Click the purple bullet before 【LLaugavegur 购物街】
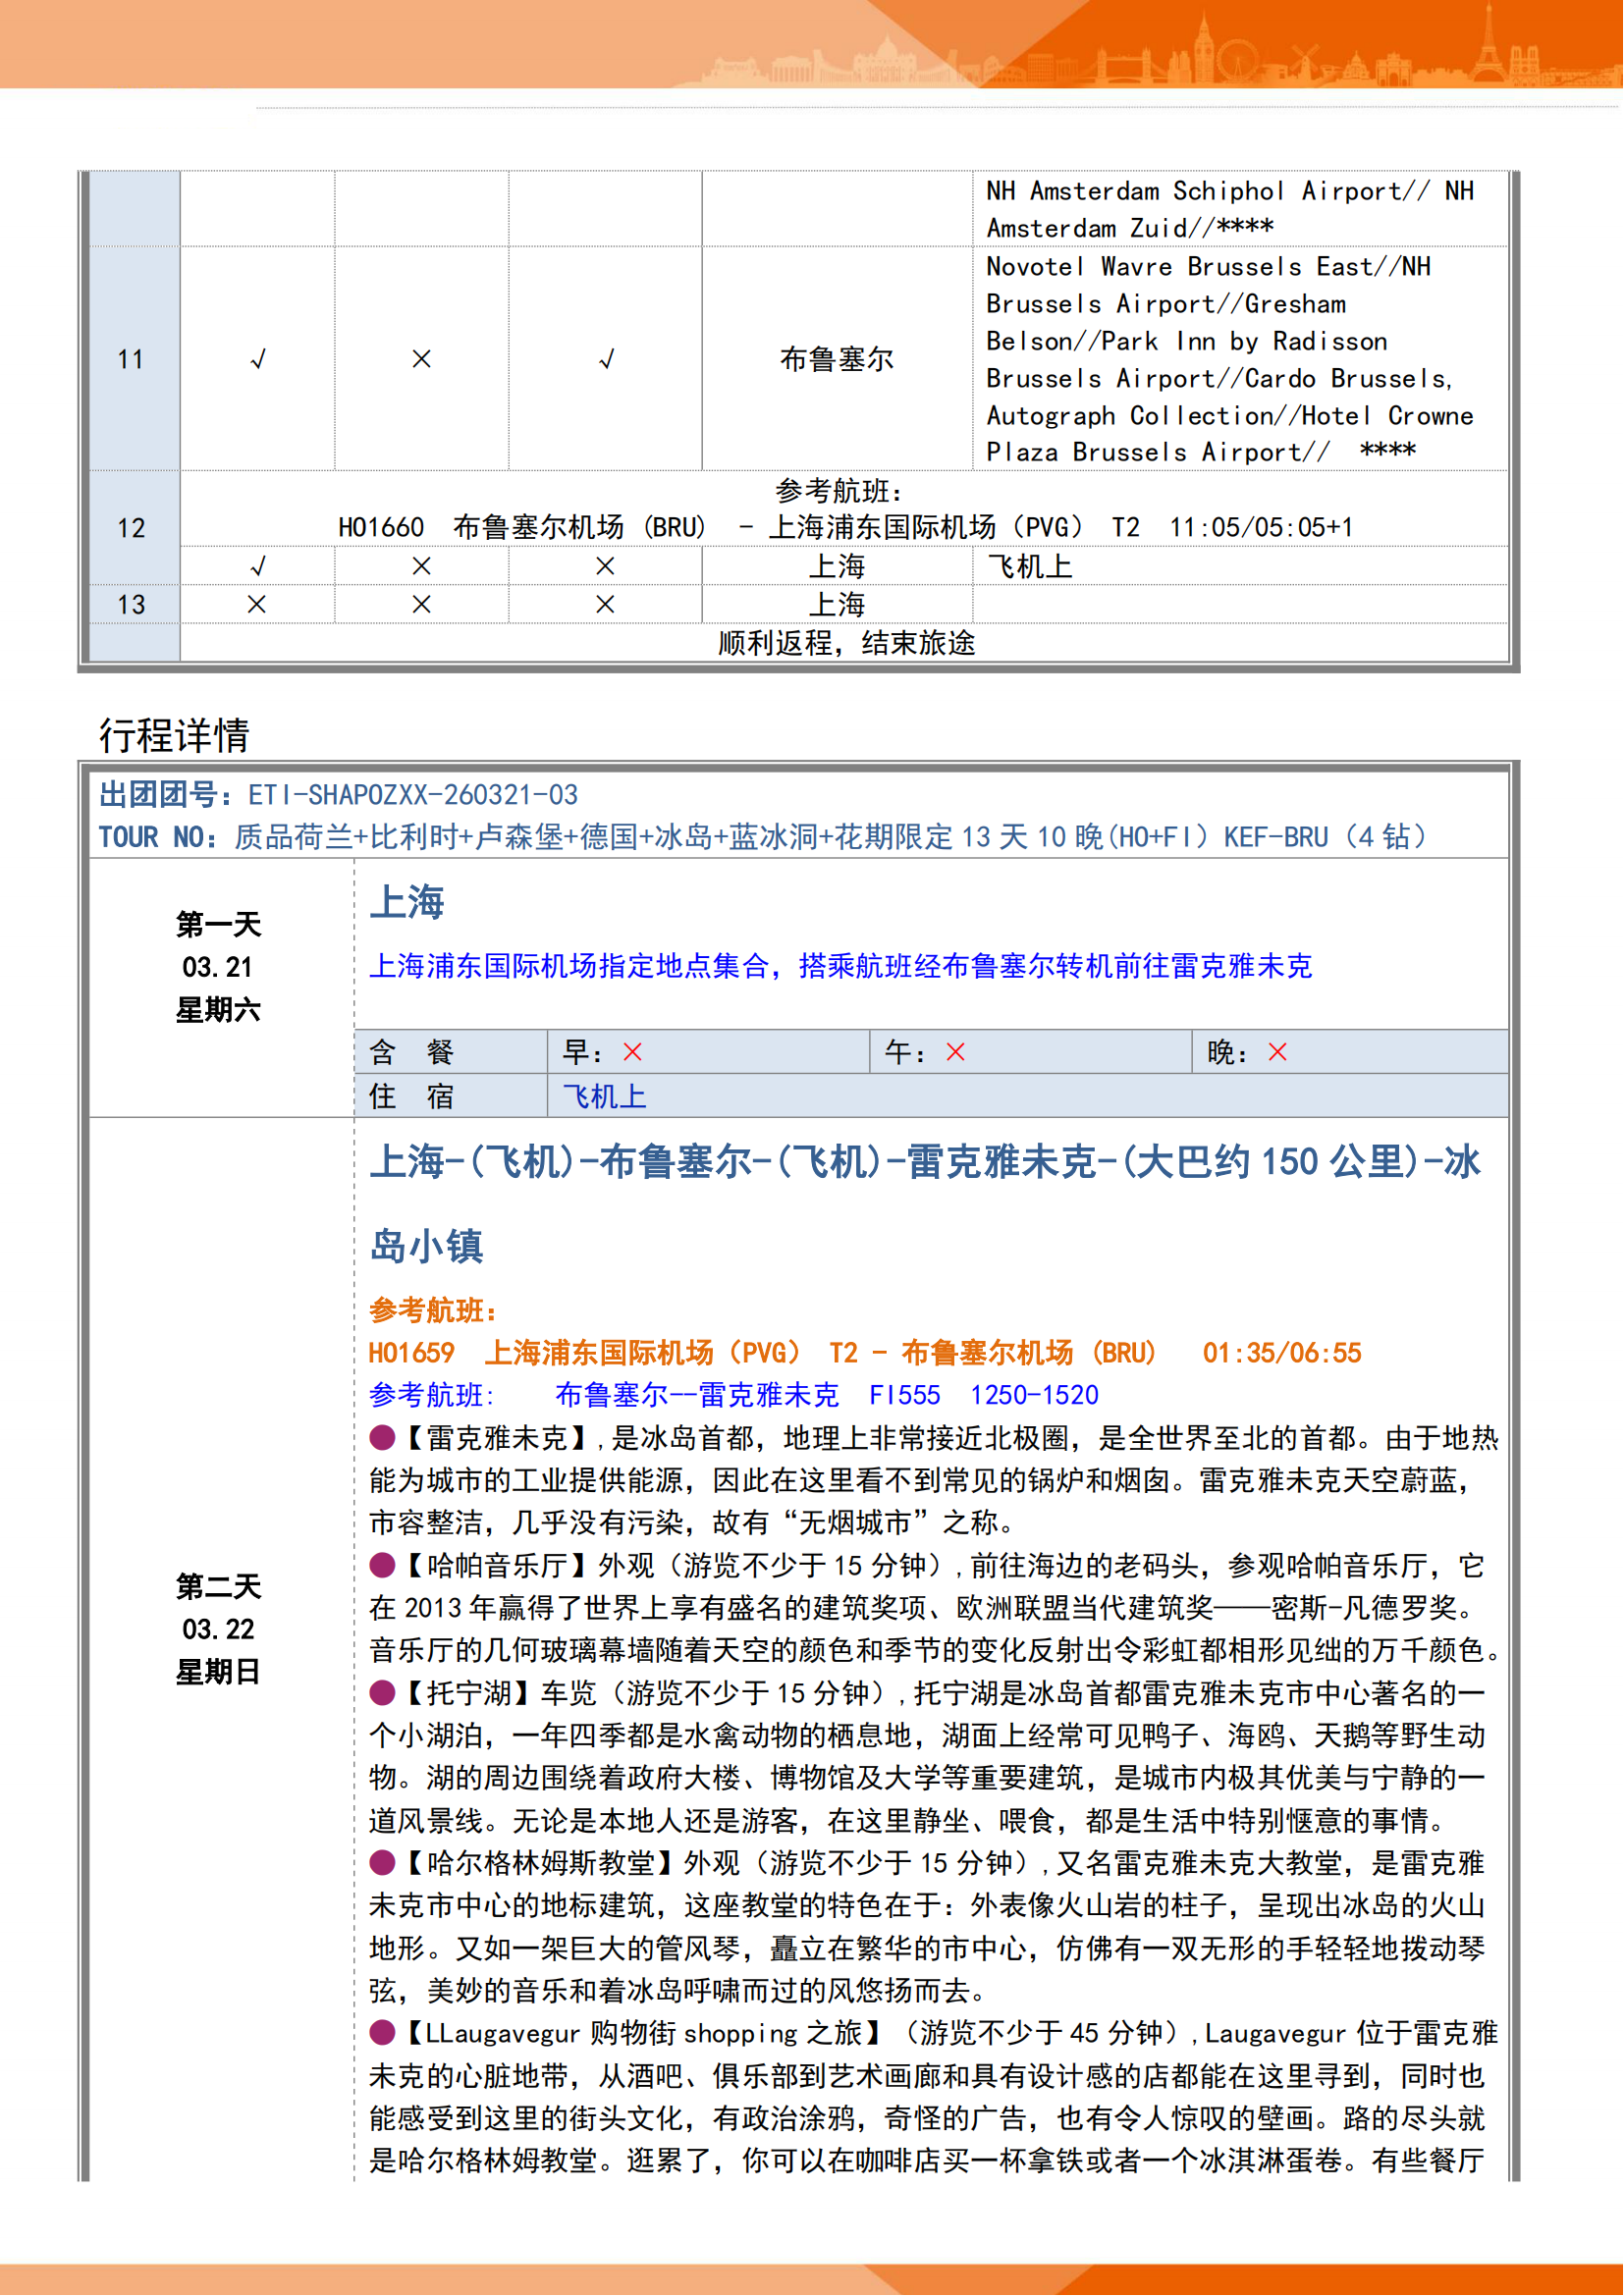Image resolution: width=1624 pixels, height=2296 pixels. (382, 2033)
